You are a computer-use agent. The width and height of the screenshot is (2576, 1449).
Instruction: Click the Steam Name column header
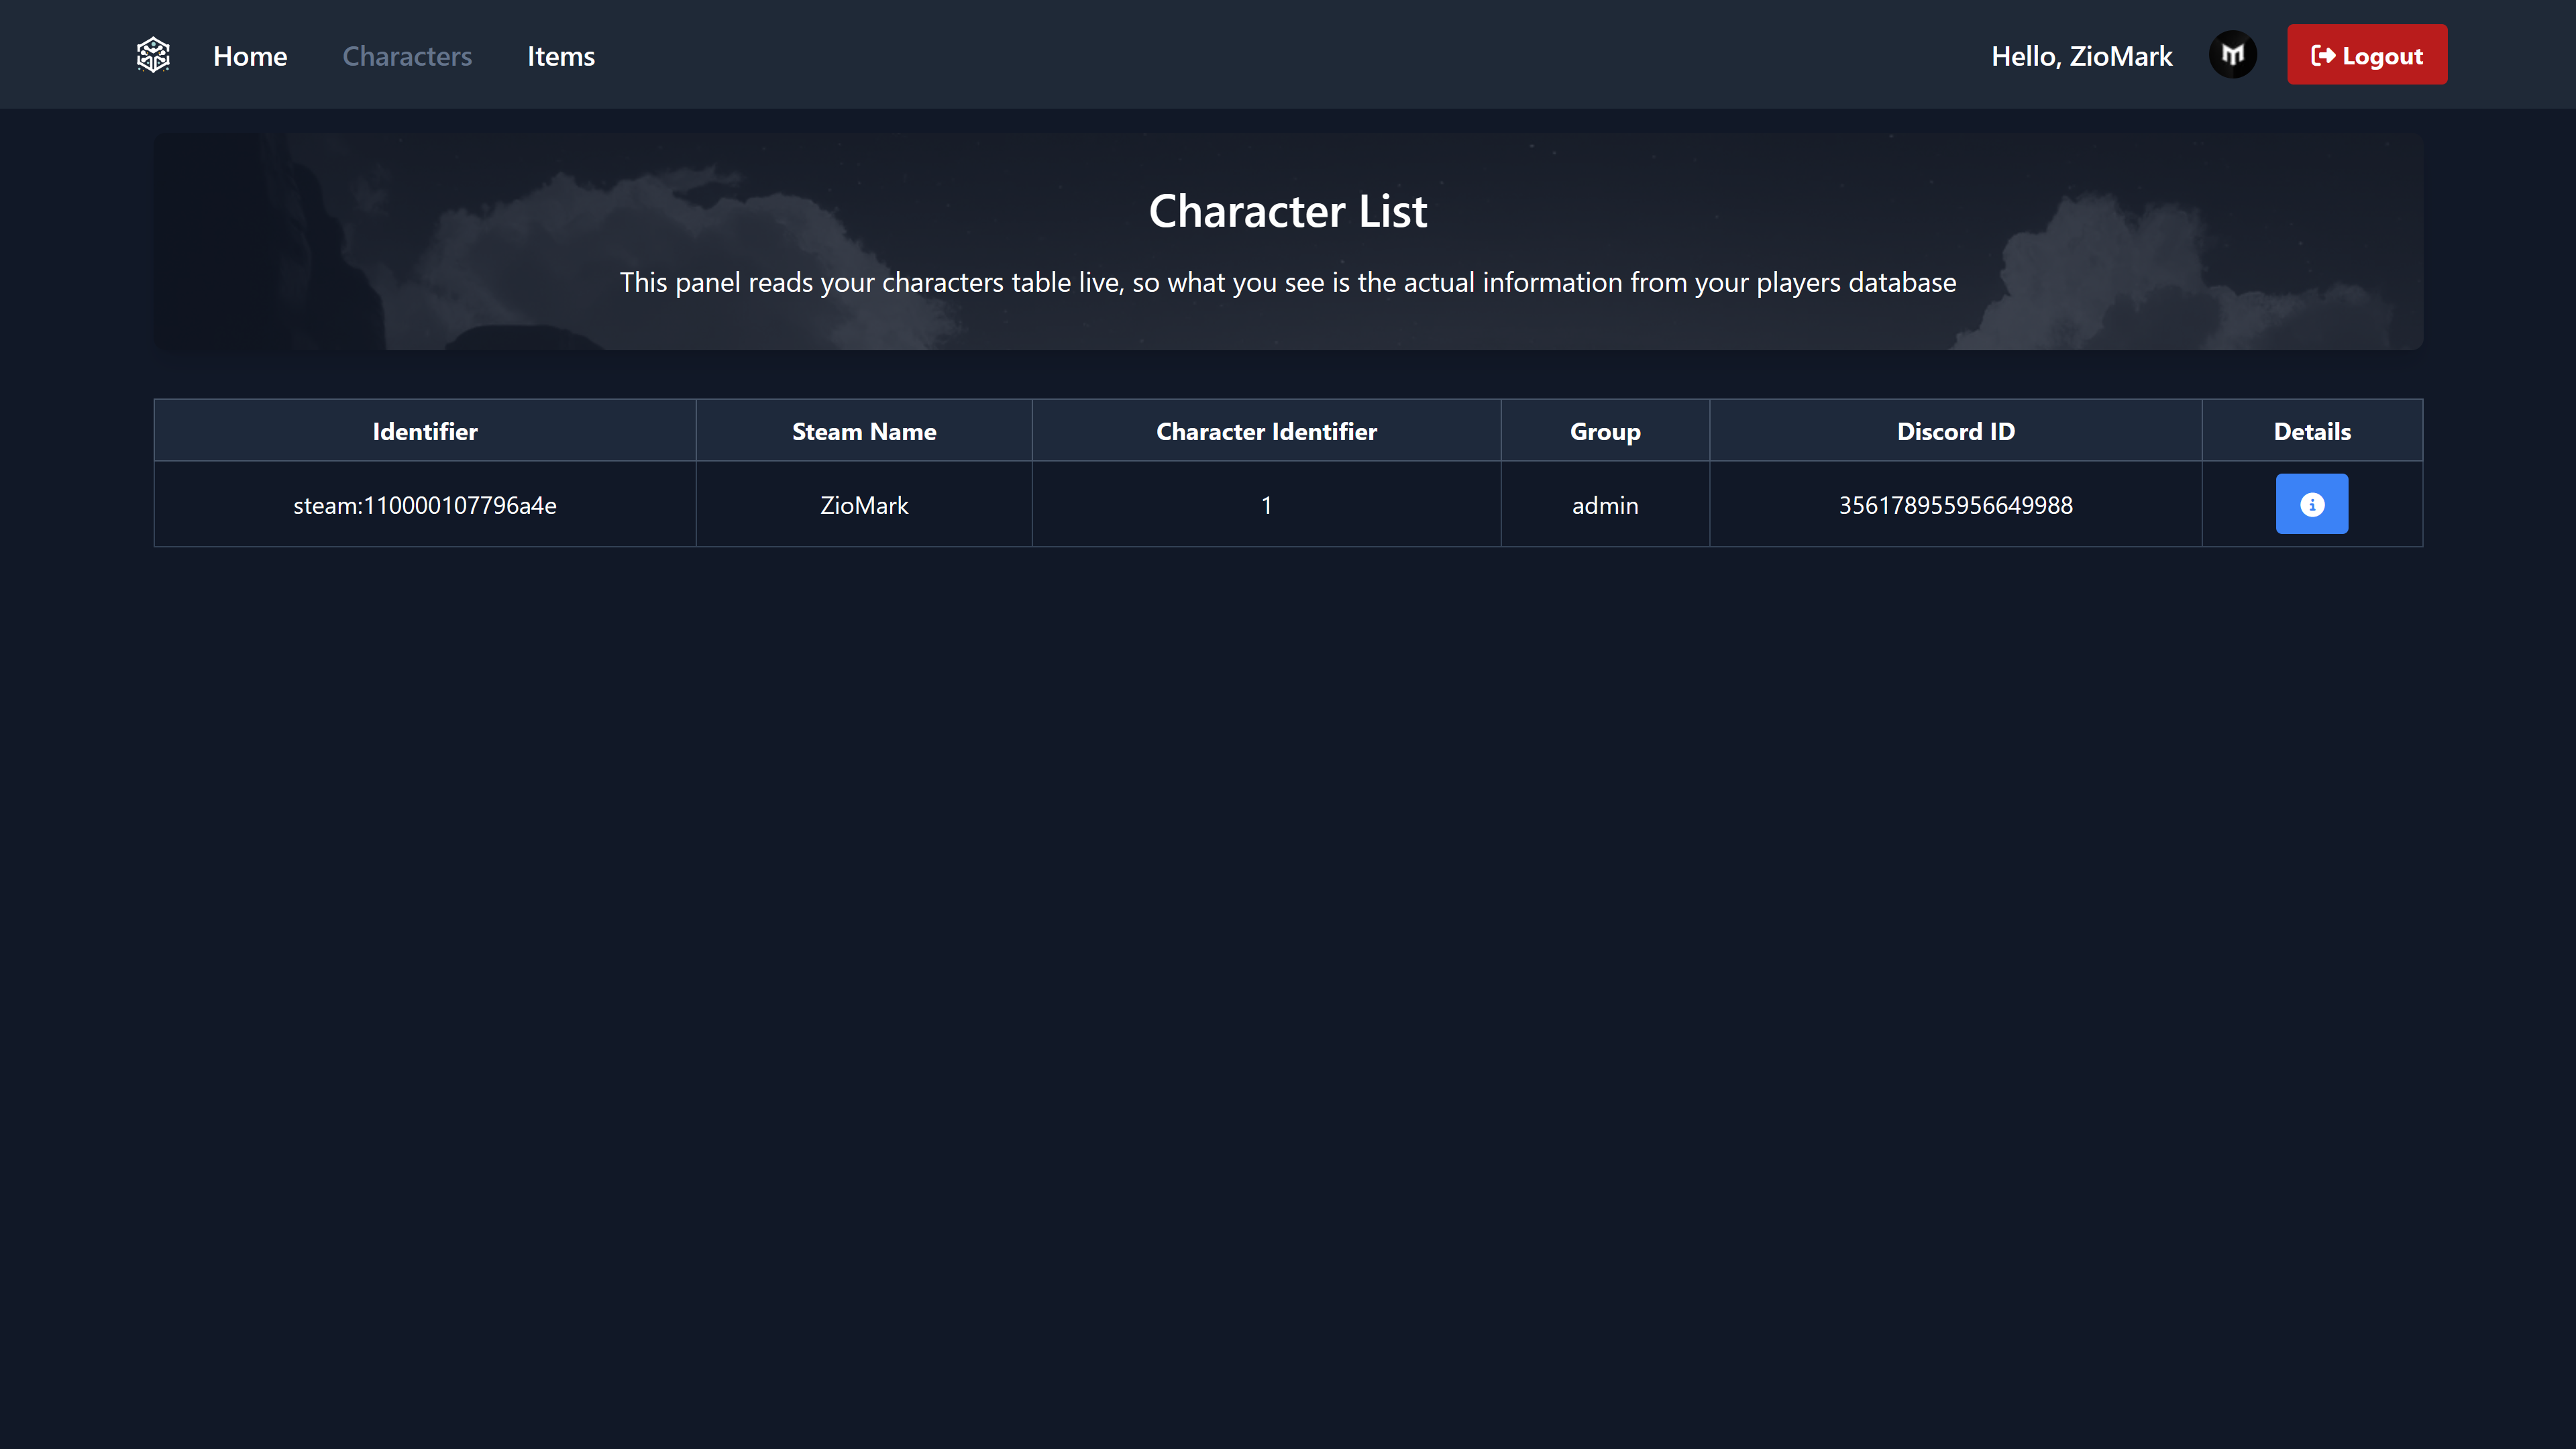(x=864, y=431)
